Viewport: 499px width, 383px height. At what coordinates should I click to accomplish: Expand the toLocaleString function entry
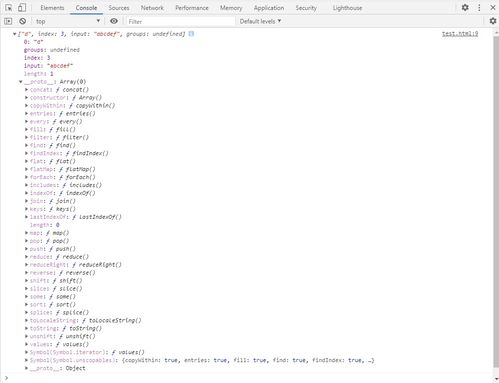click(26, 320)
